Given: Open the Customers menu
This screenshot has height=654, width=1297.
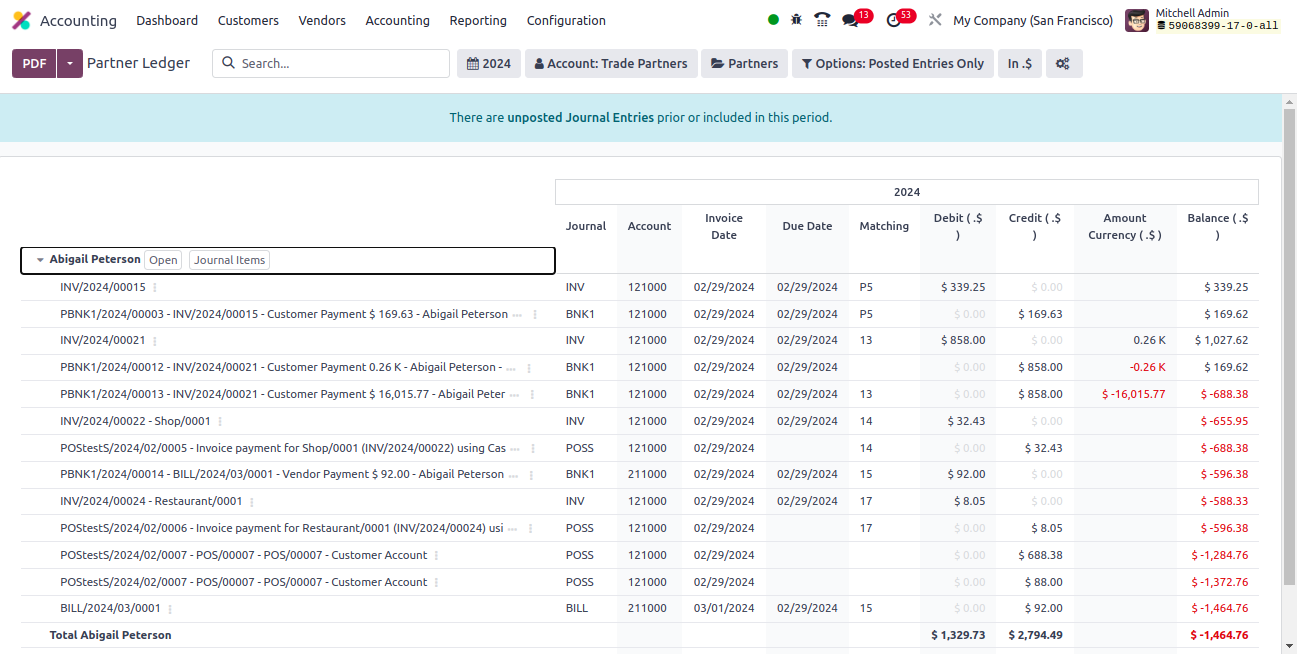Looking at the screenshot, I should point(248,20).
